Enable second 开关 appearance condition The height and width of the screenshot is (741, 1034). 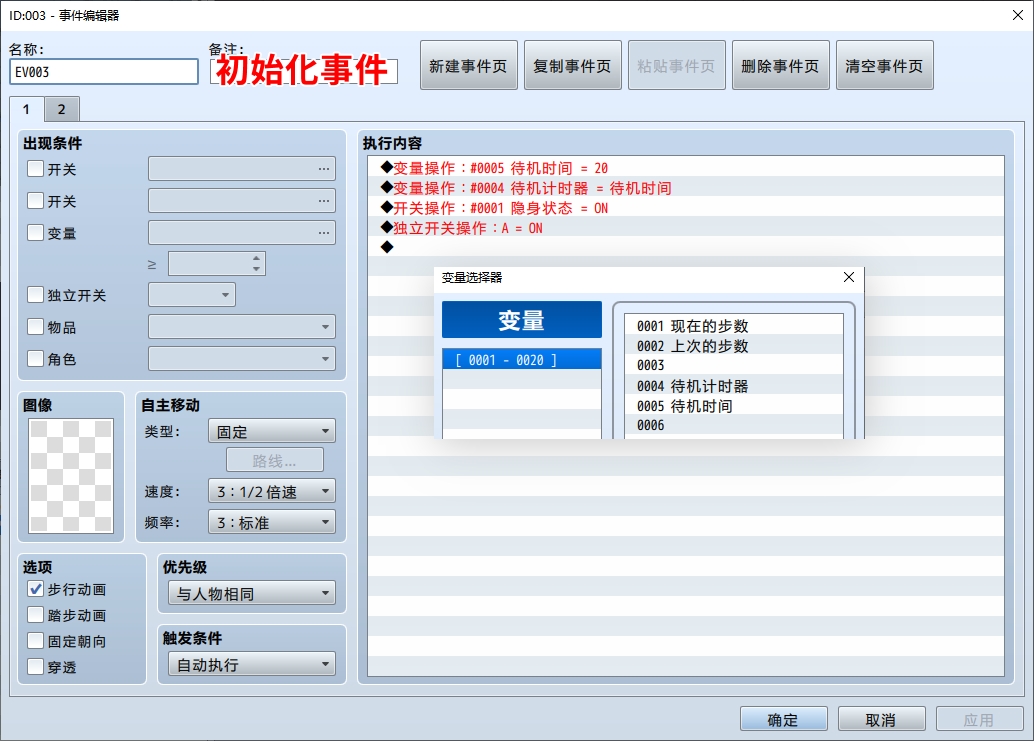pos(36,200)
